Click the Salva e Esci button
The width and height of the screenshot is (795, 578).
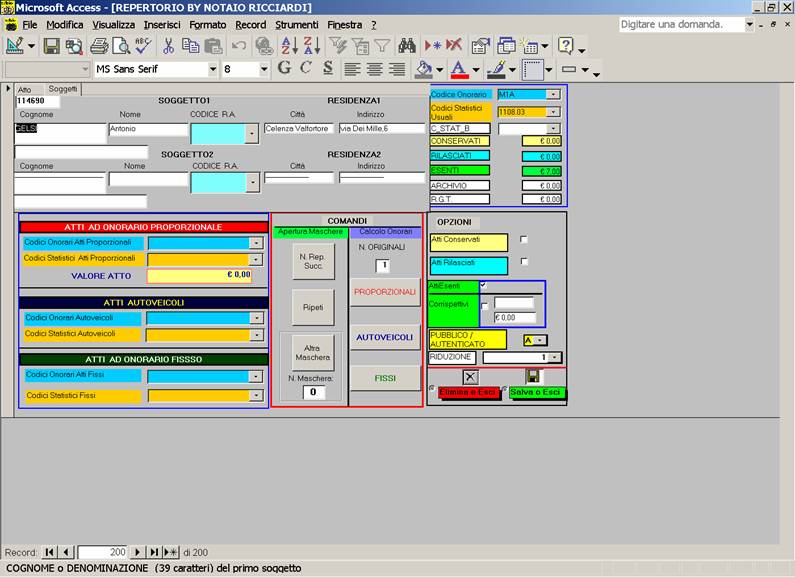(535, 392)
